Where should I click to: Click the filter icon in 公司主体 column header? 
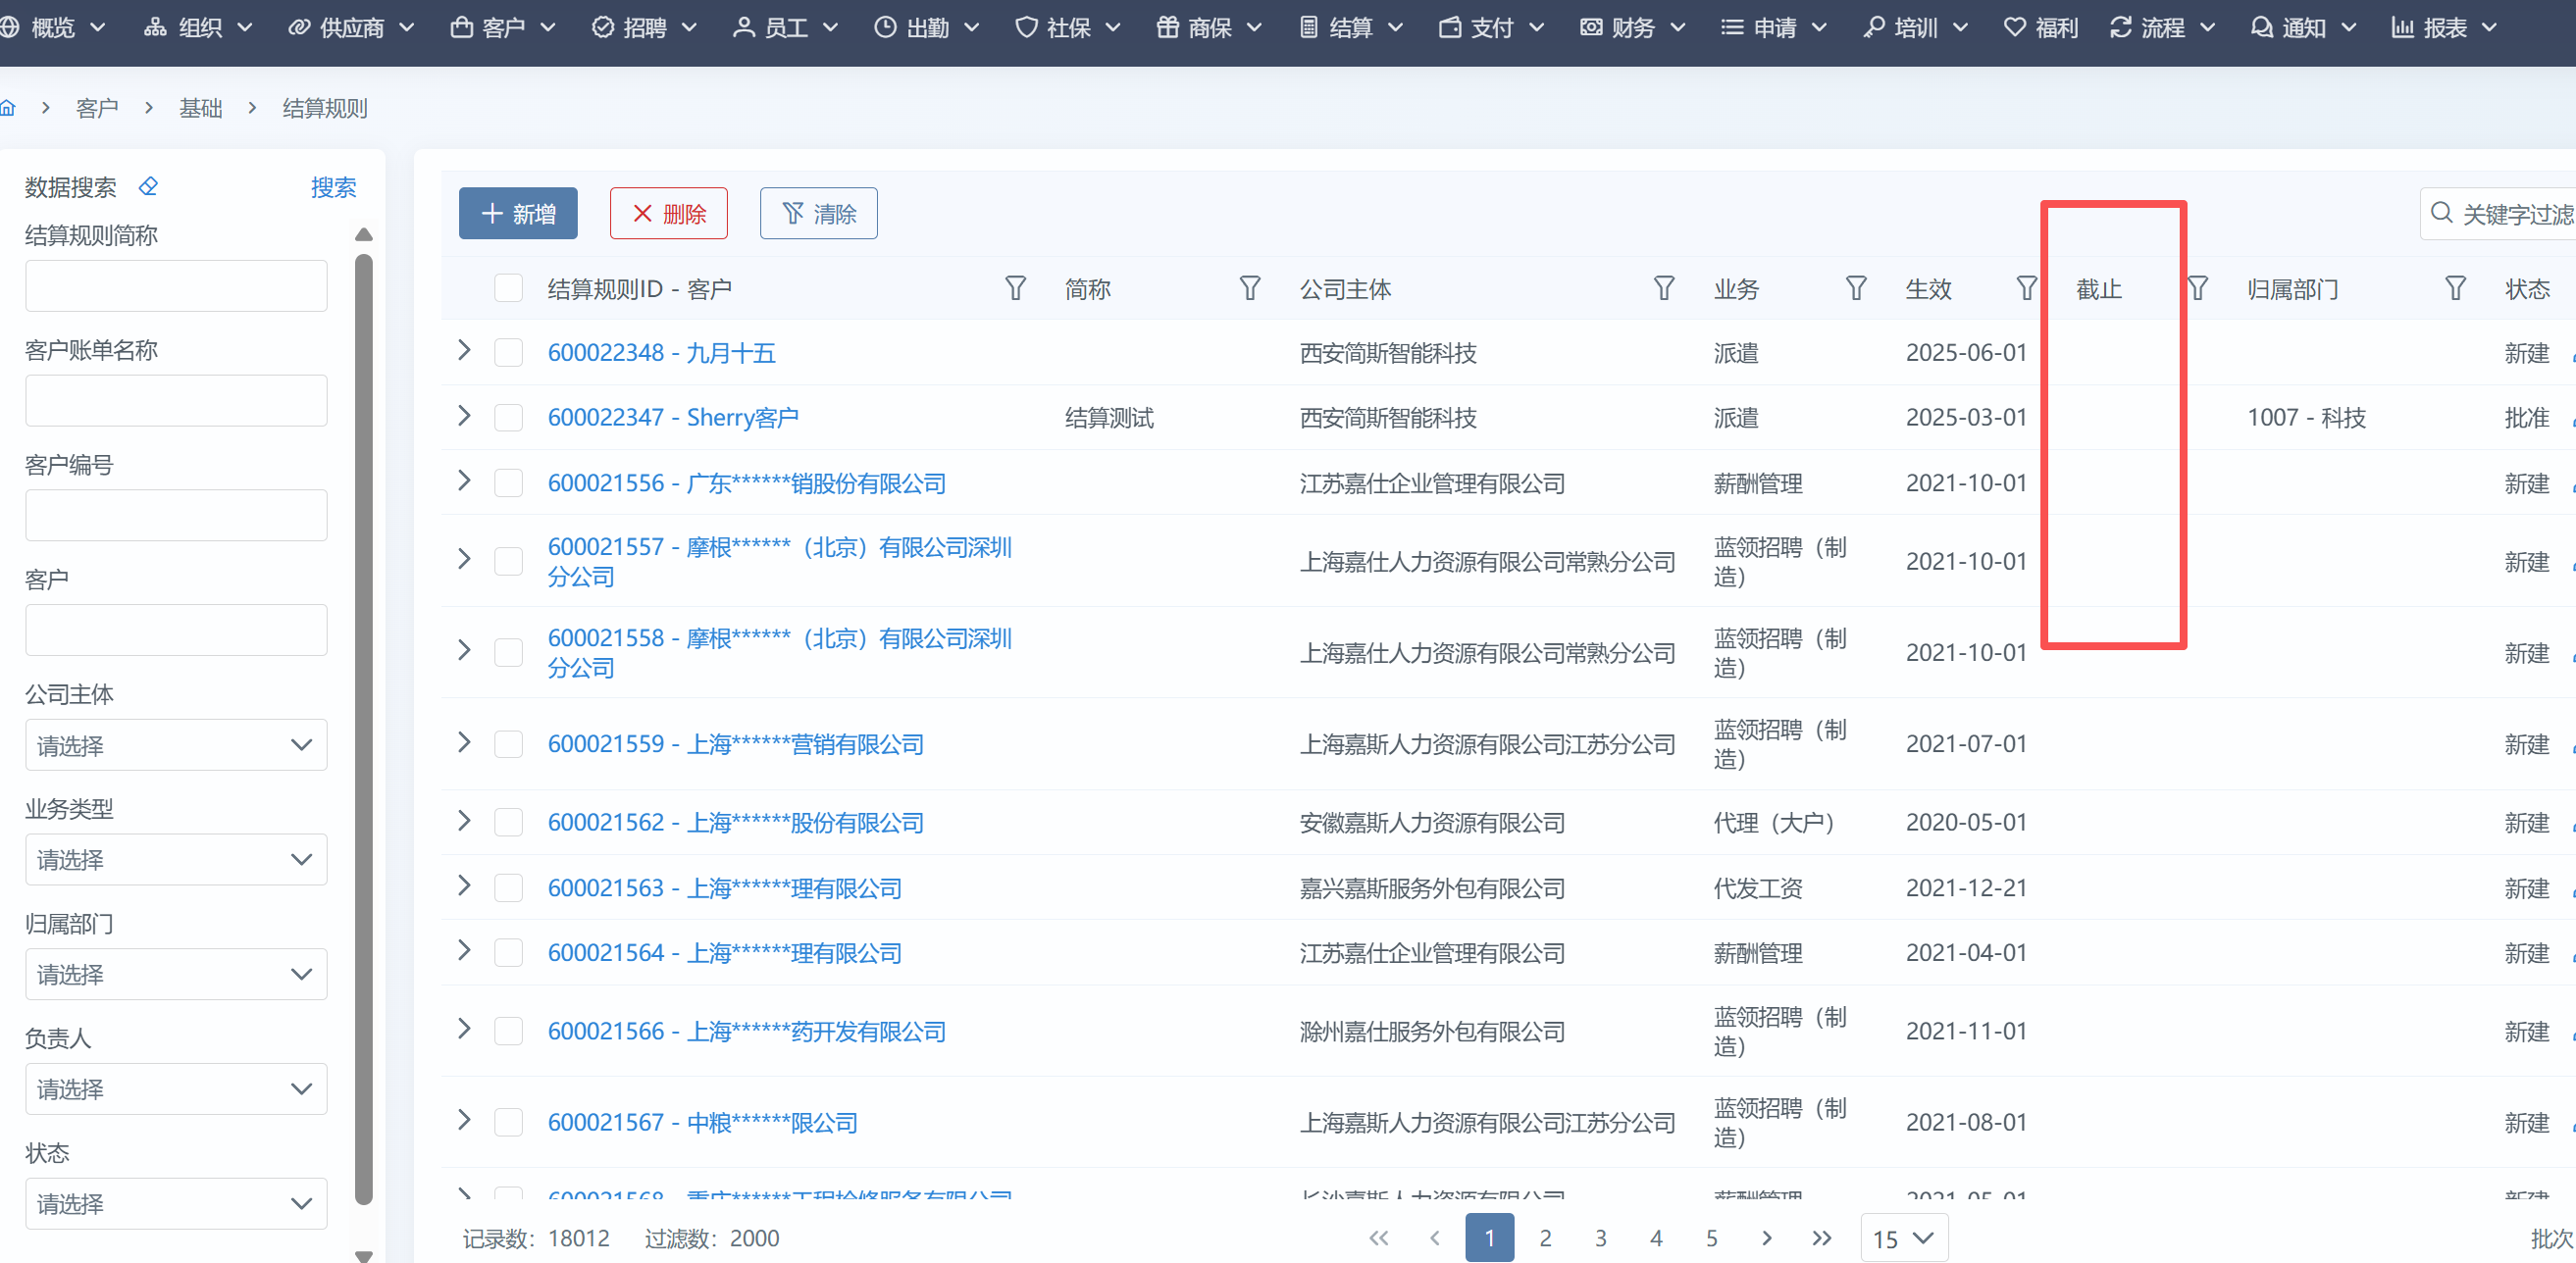point(1663,289)
